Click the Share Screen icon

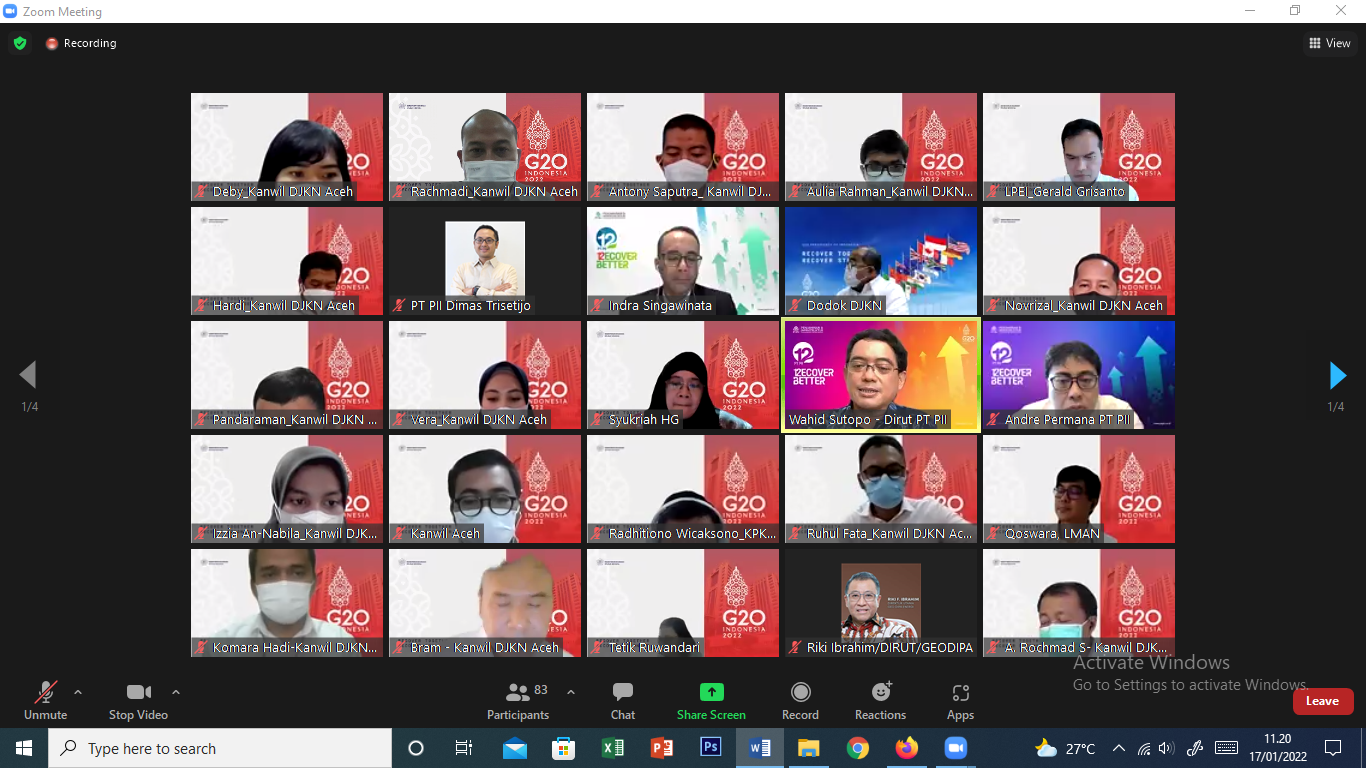tap(711, 692)
